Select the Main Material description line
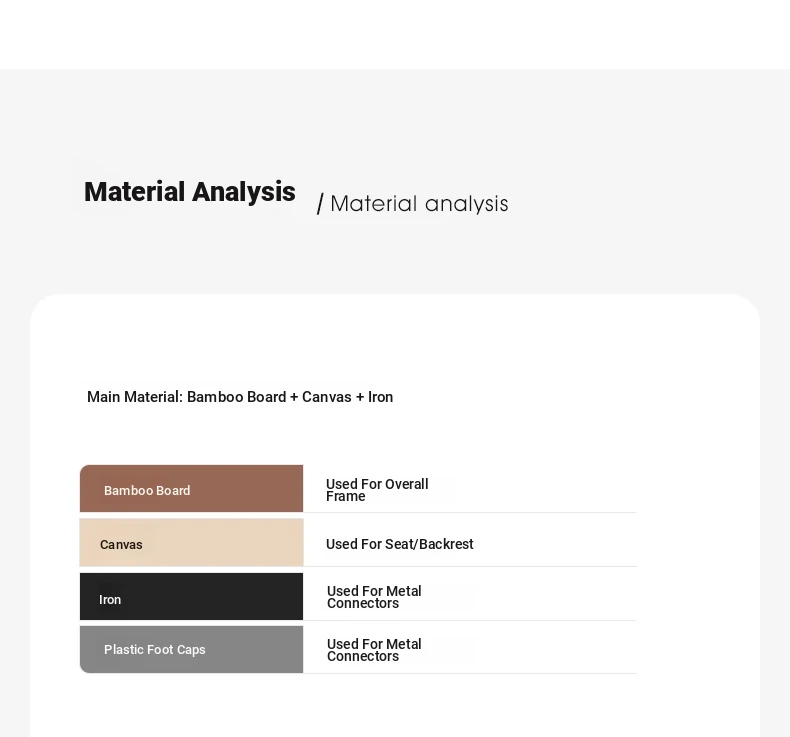This screenshot has width=790, height=737. pyautogui.click(x=240, y=397)
